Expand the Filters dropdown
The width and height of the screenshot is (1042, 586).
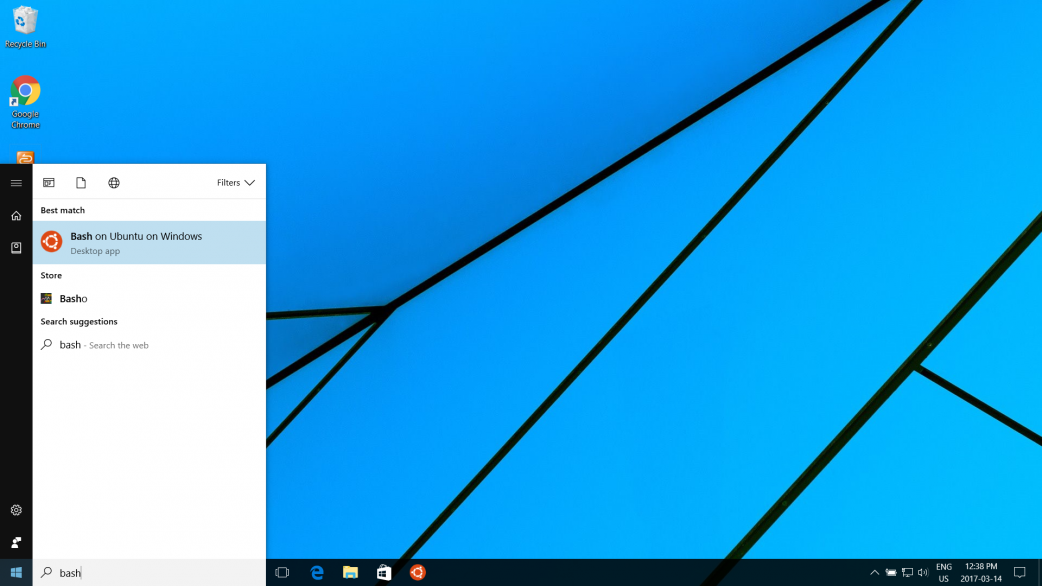[x=235, y=183]
